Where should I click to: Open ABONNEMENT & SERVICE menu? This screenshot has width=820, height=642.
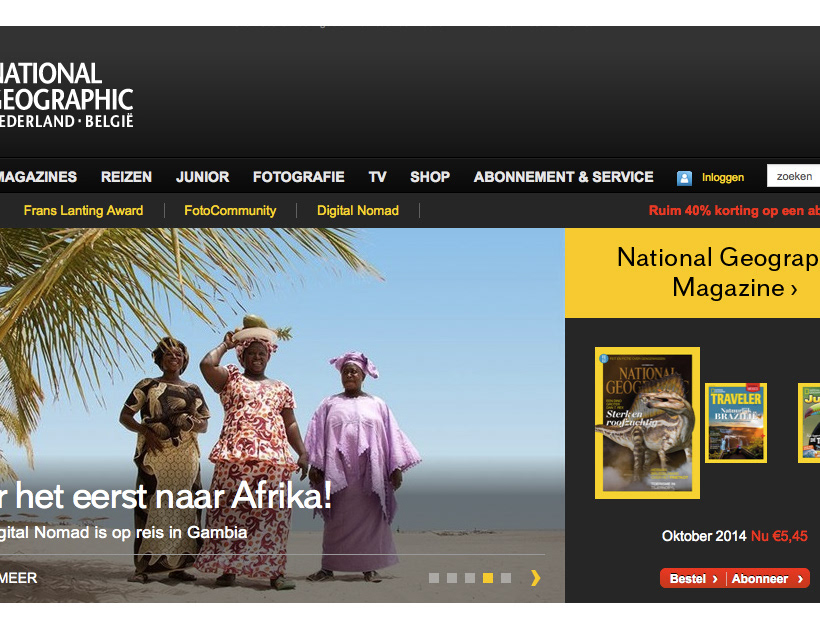coord(563,177)
